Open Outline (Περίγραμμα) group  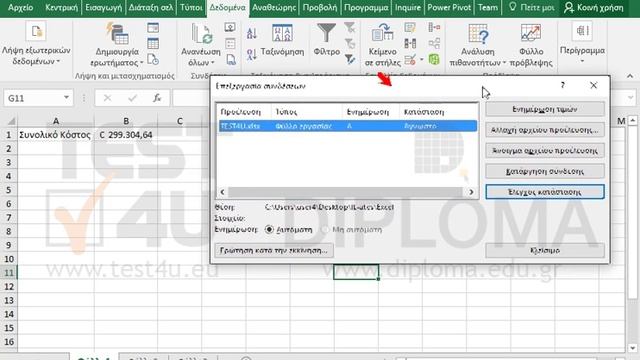(582, 43)
